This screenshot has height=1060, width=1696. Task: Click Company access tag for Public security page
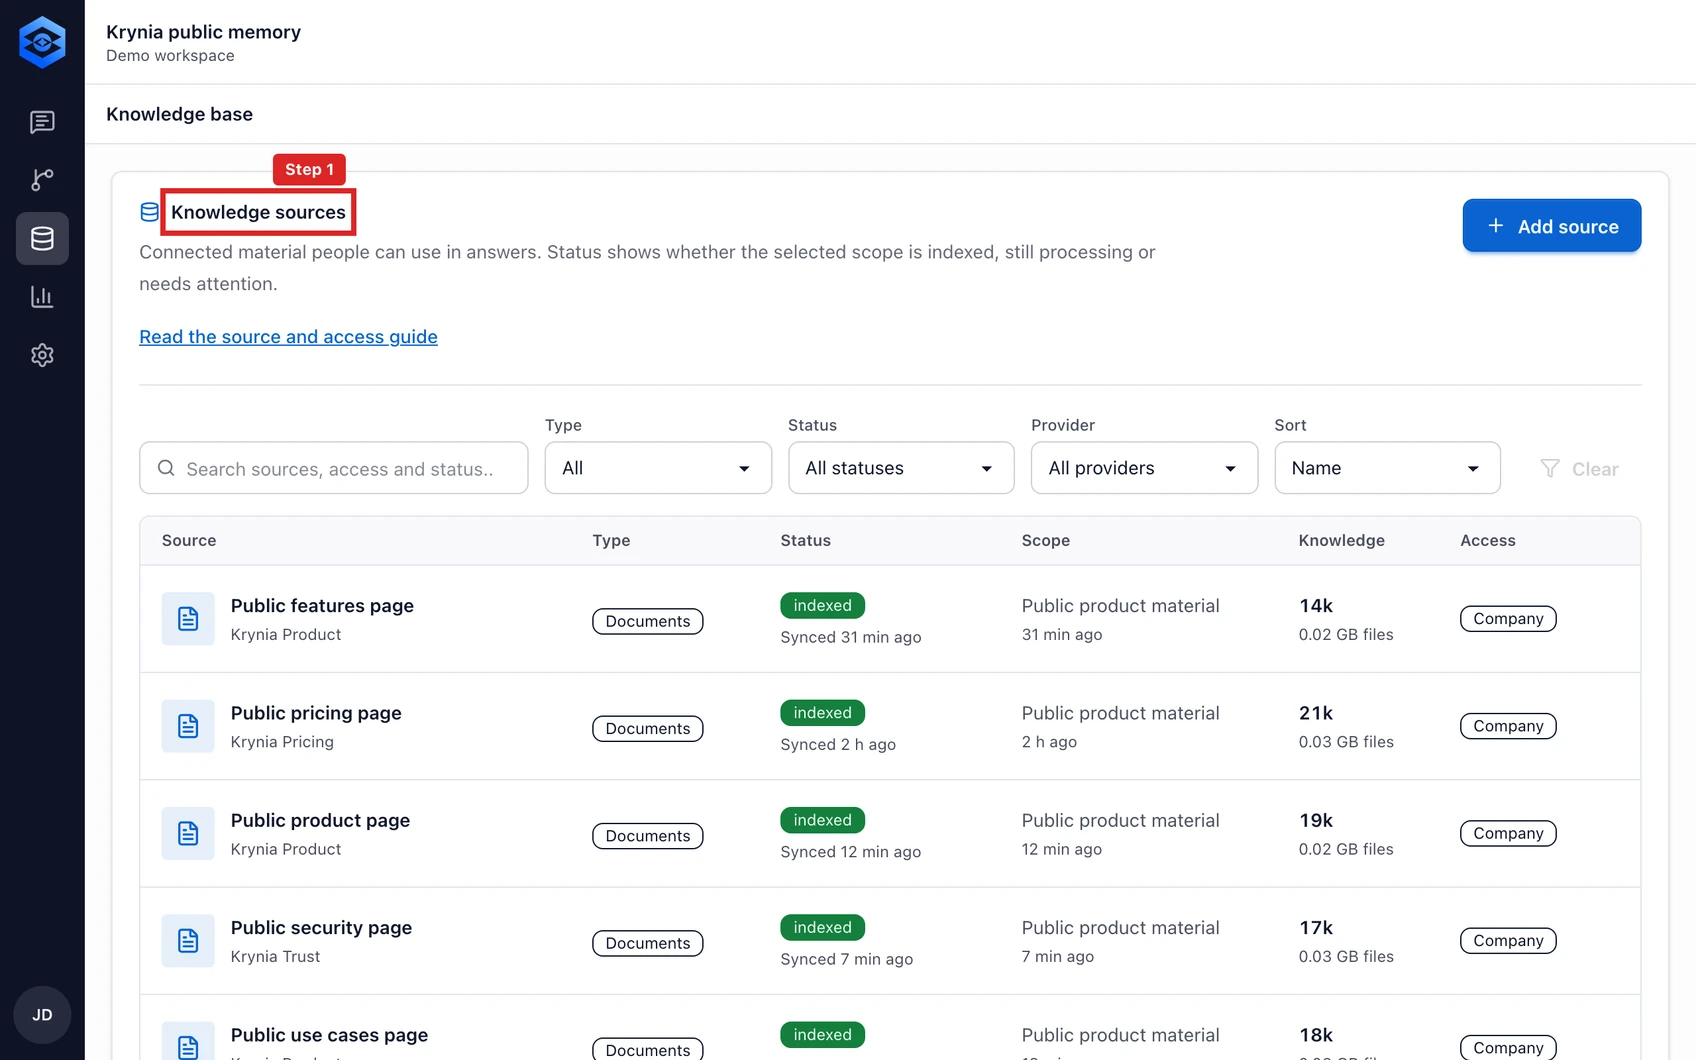[x=1508, y=941]
